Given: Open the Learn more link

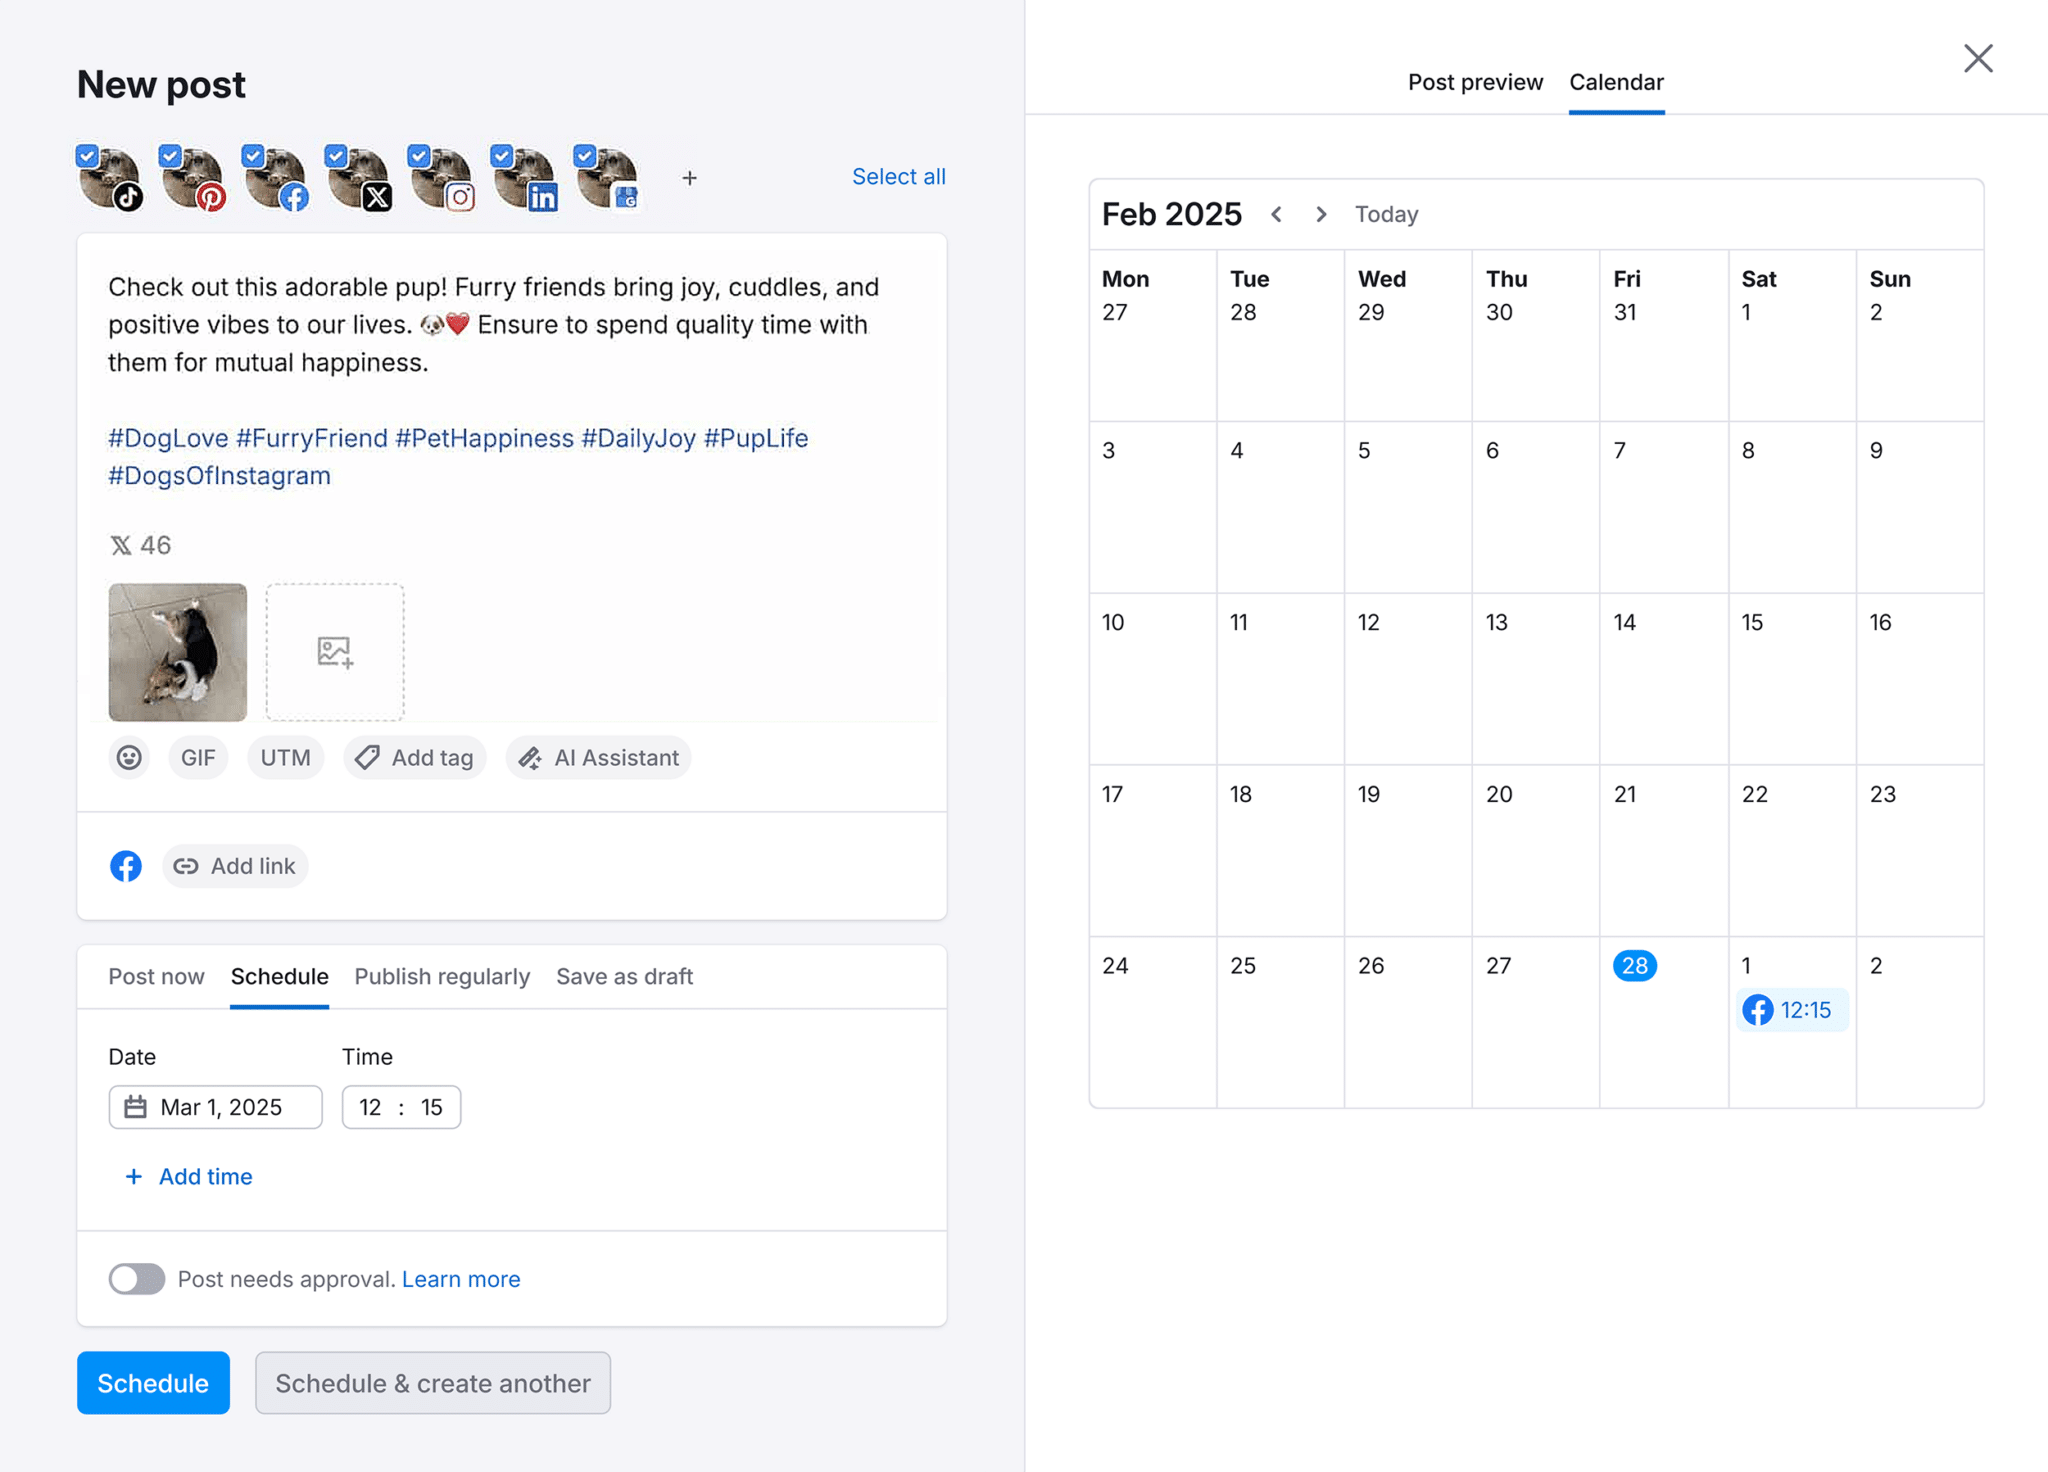Looking at the screenshot, I should click(x=461, y=1279).
